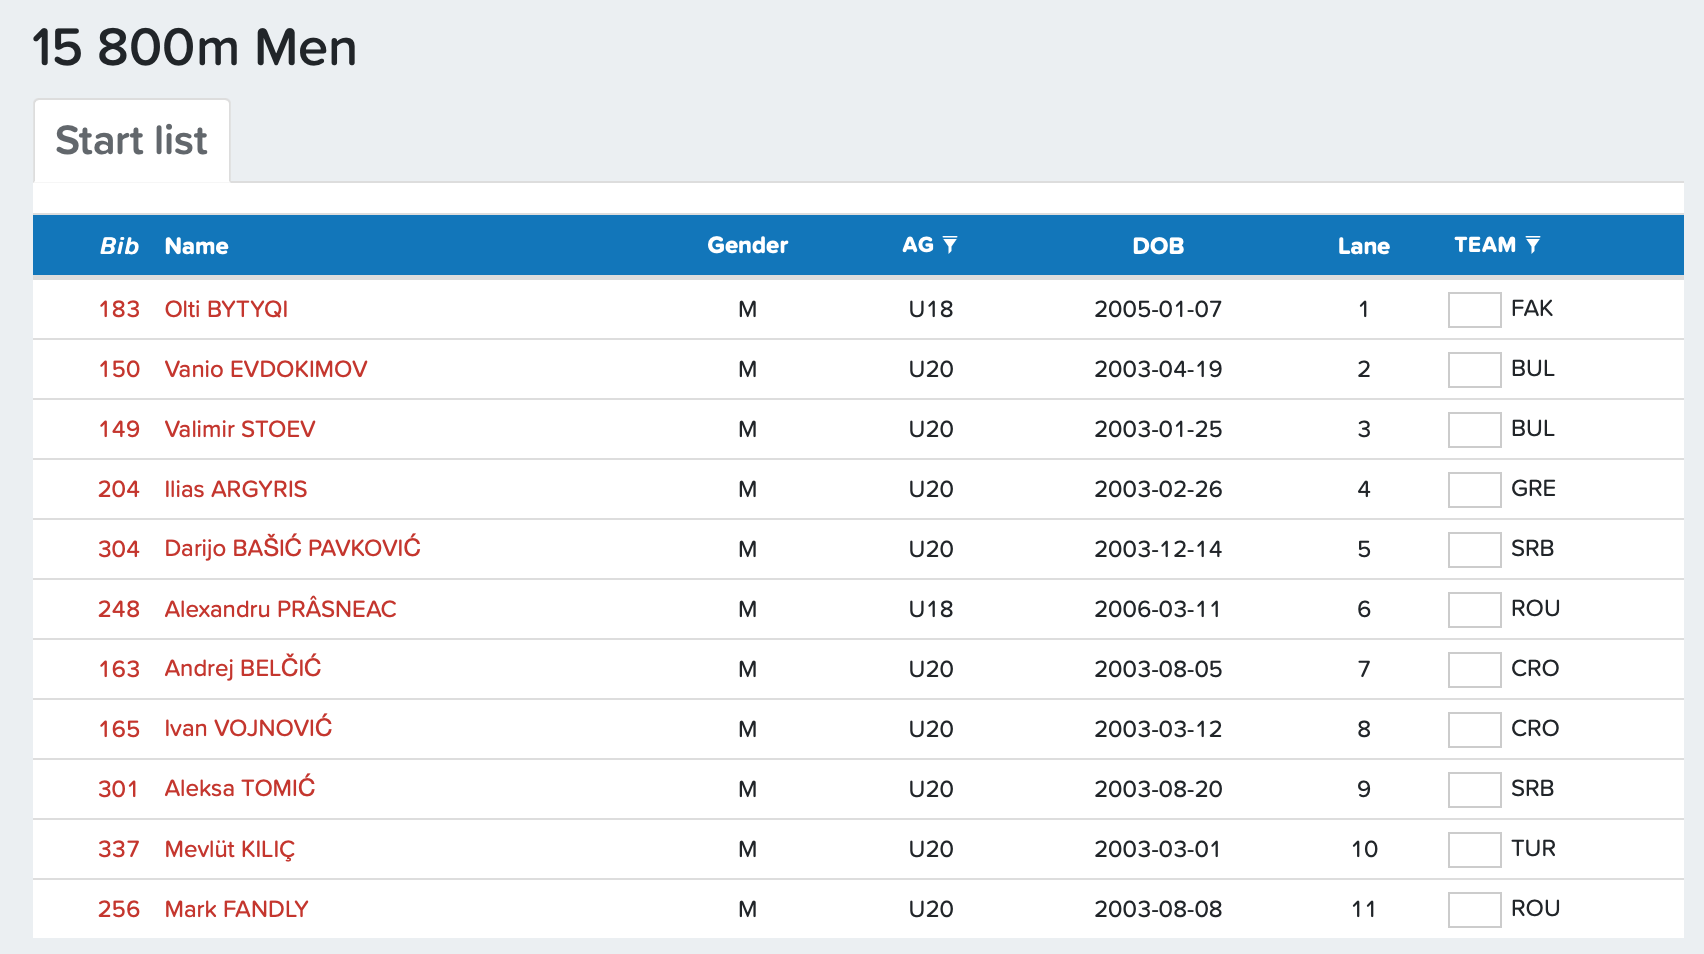
Task: Click the DOB column header
Action: (x=1158, y=246)
